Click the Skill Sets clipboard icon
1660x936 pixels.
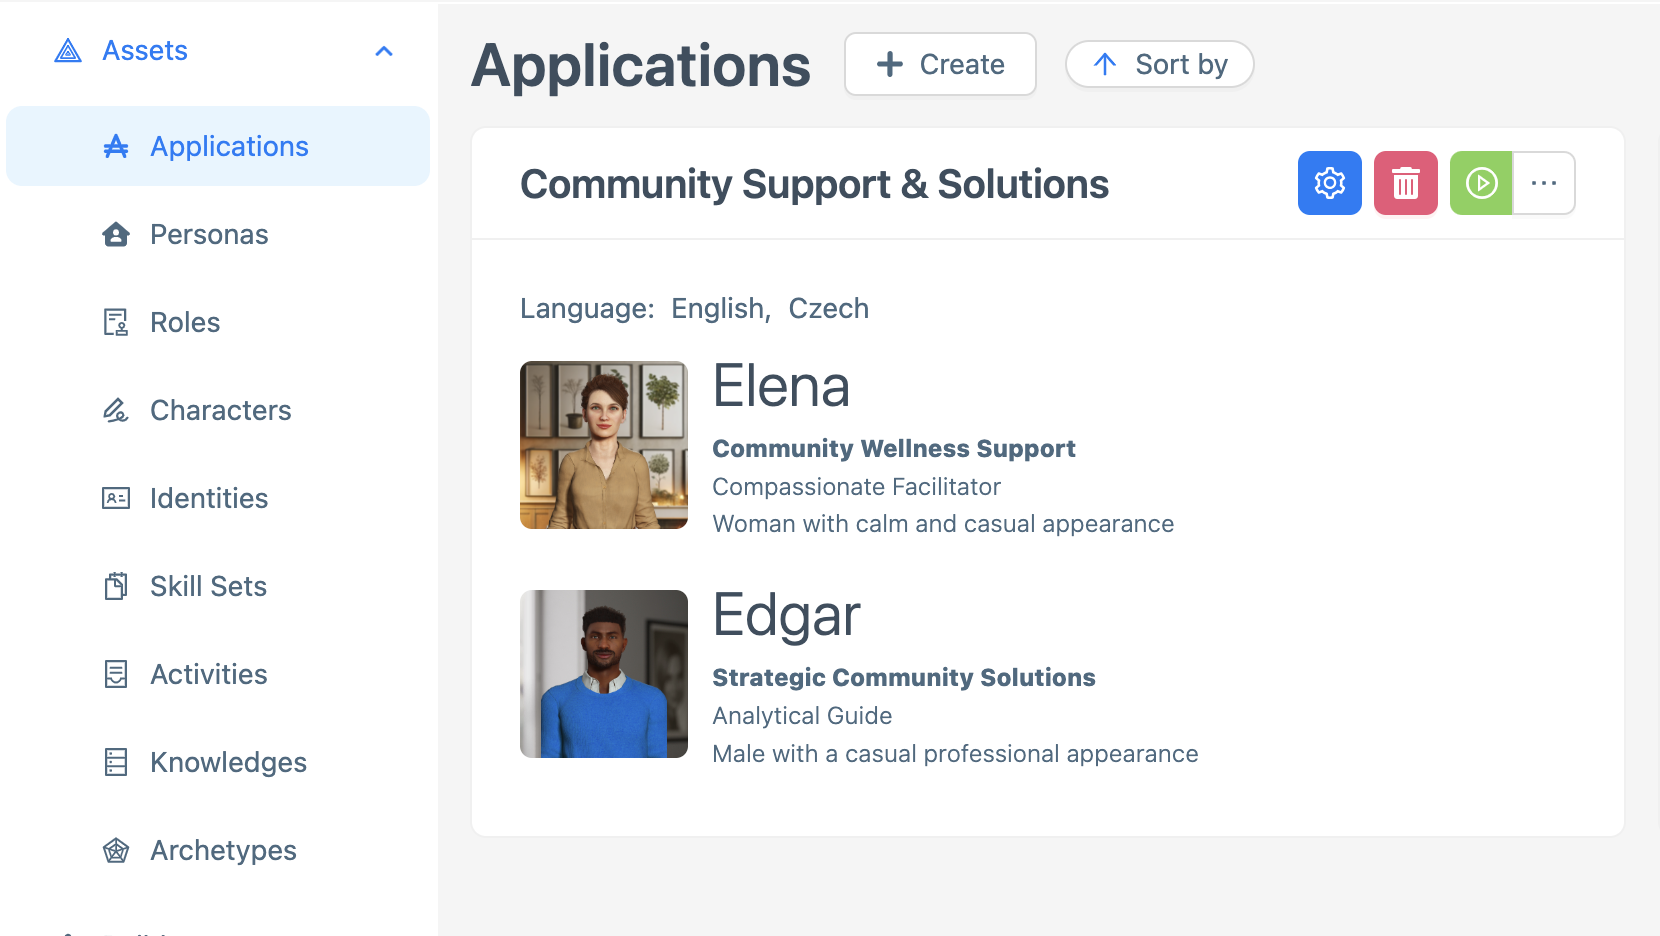(x=115, y=586)
